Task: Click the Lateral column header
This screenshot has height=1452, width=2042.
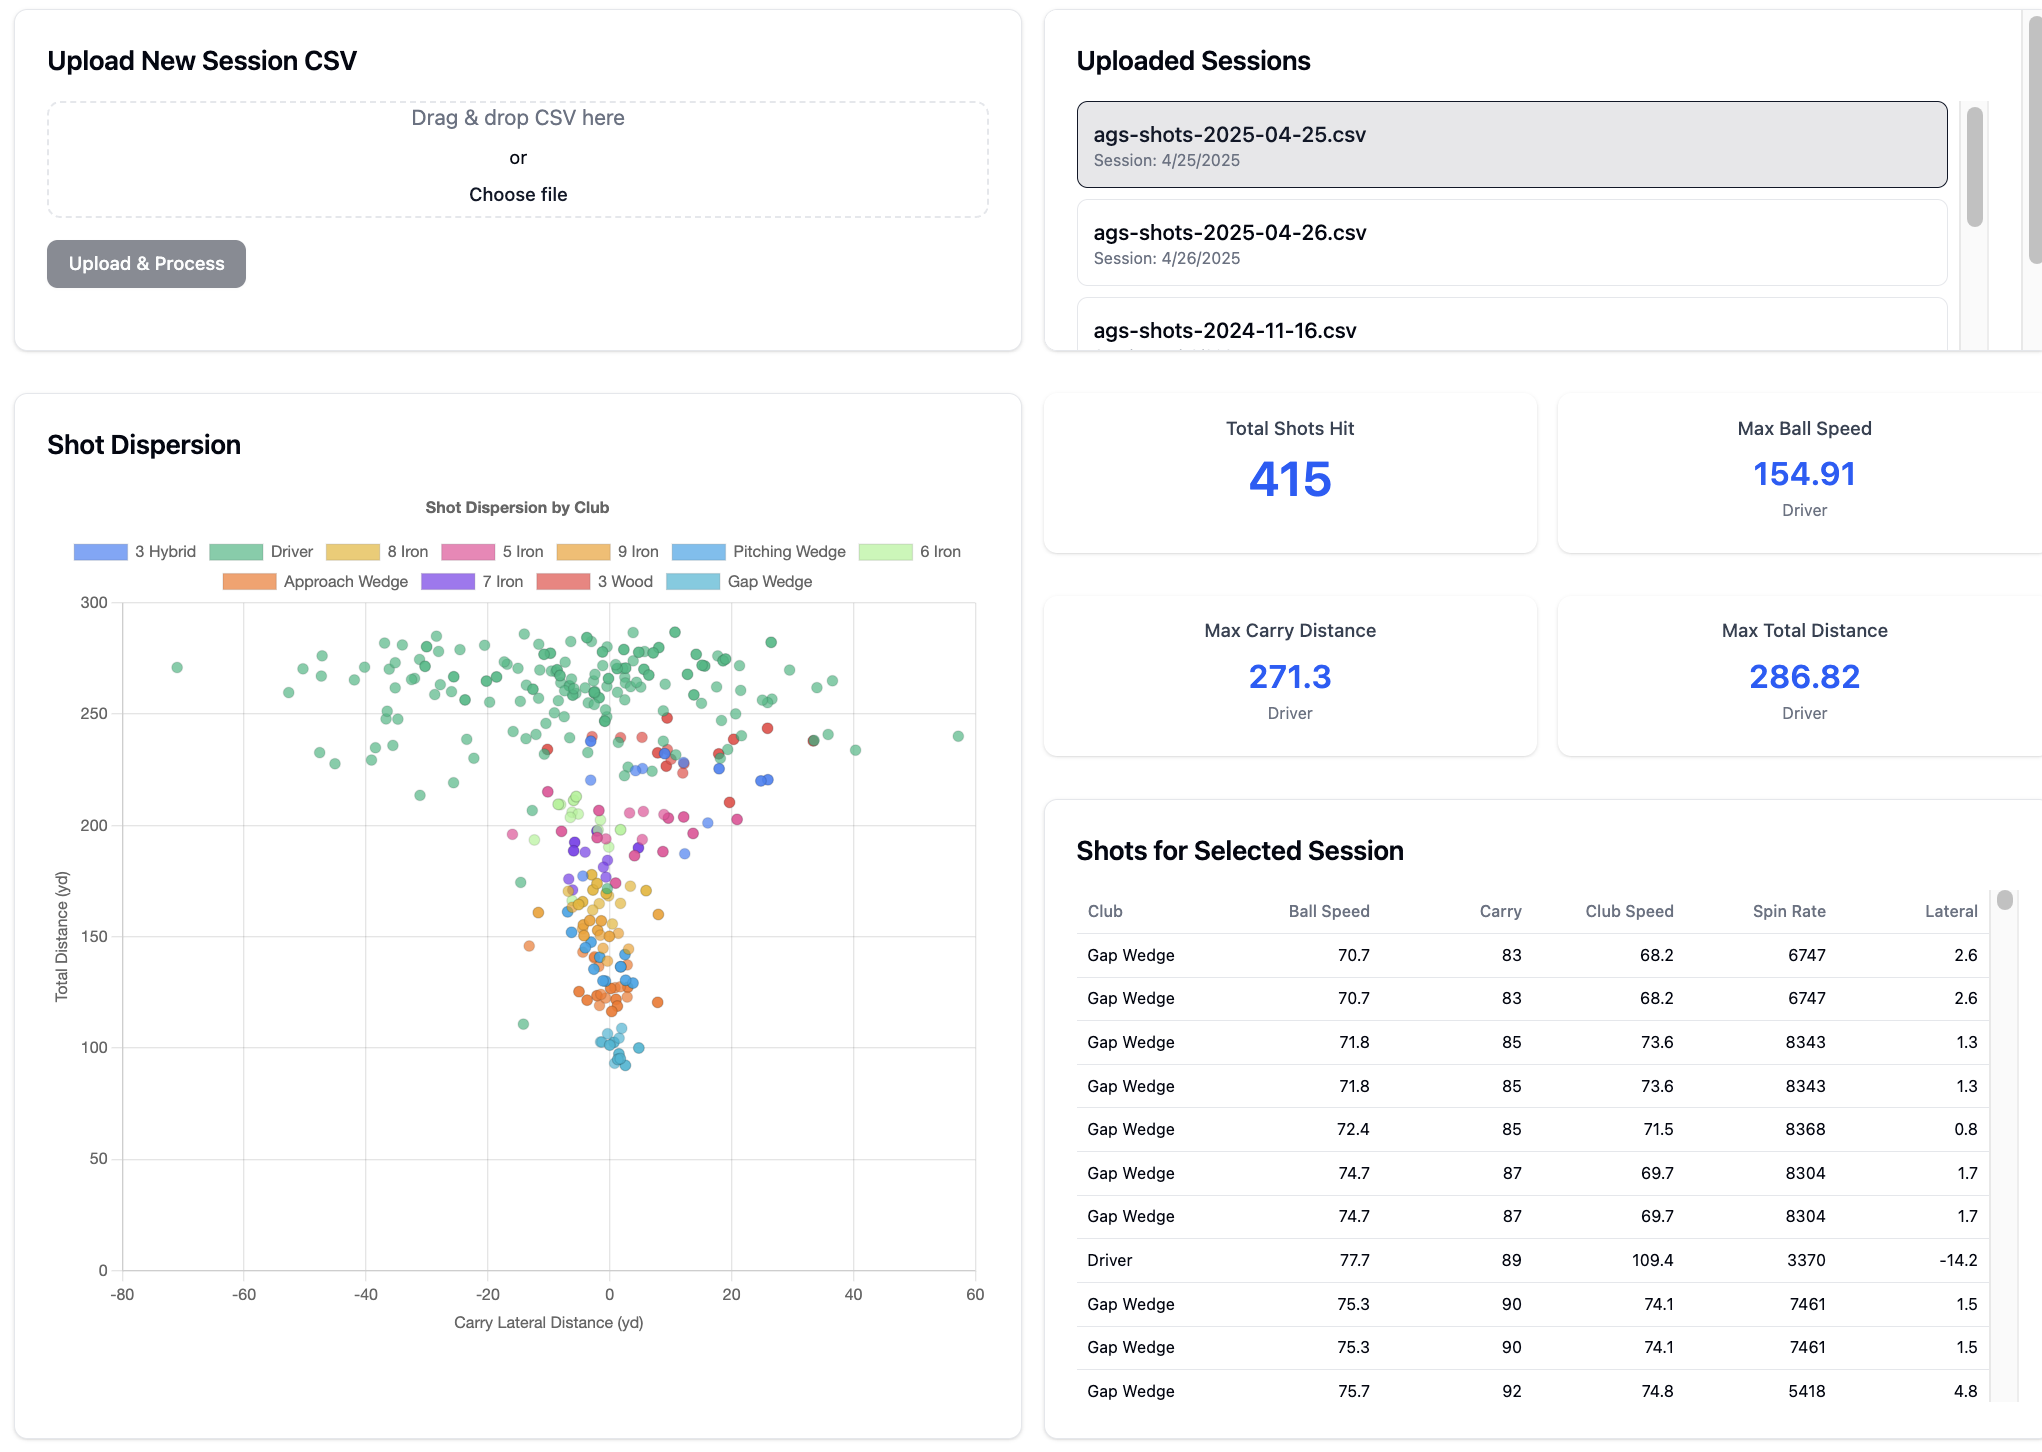Action: coord(1951,911)
